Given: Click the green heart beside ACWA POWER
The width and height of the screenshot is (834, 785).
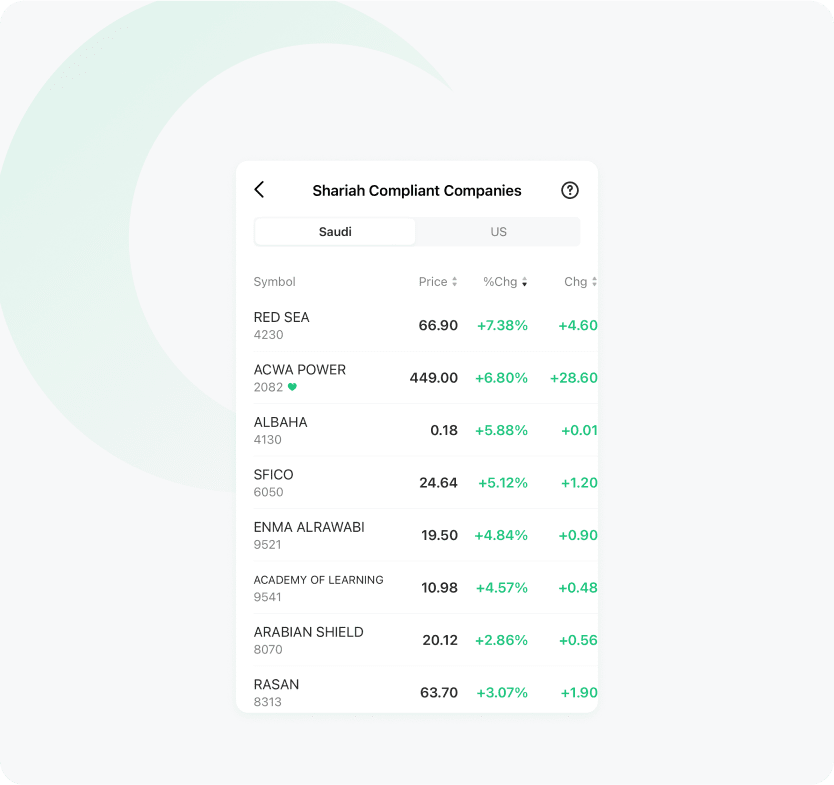Looking at the screenshot, I should point(292,387).
